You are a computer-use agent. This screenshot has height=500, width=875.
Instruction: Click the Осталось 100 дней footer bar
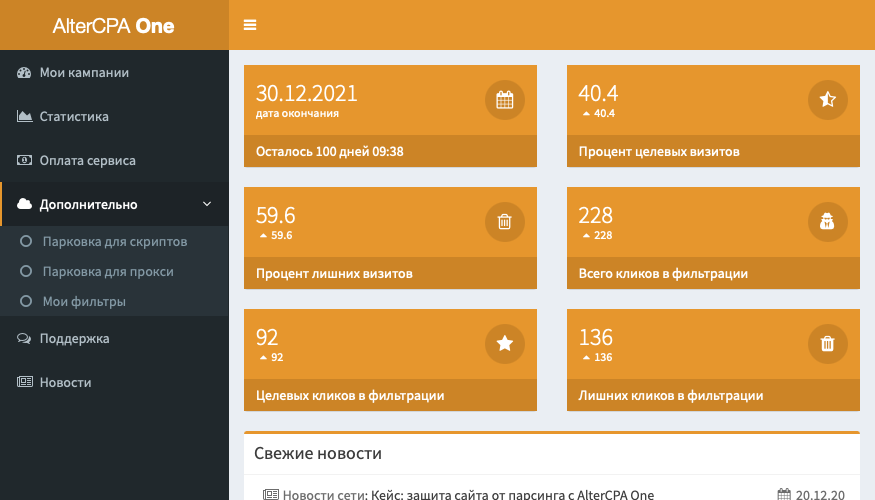390,152
